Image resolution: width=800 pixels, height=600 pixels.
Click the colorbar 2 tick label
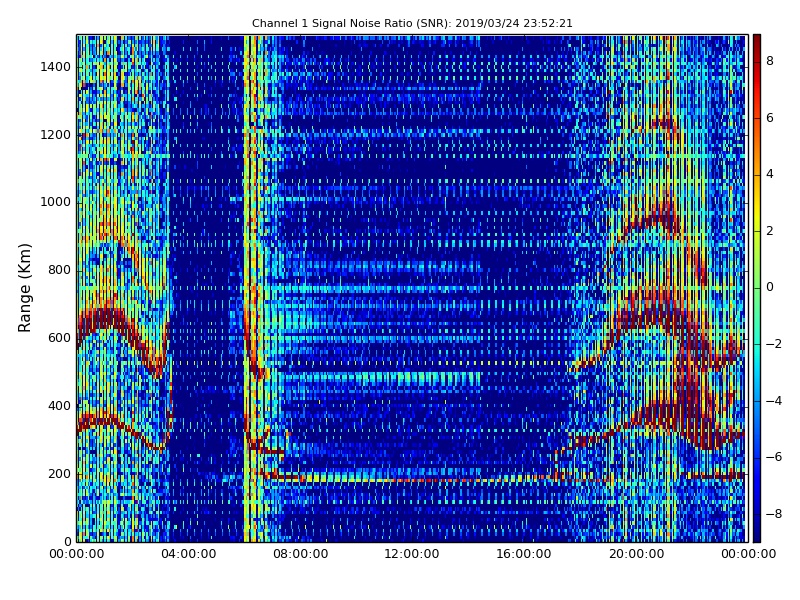click(x=770, y=231)
